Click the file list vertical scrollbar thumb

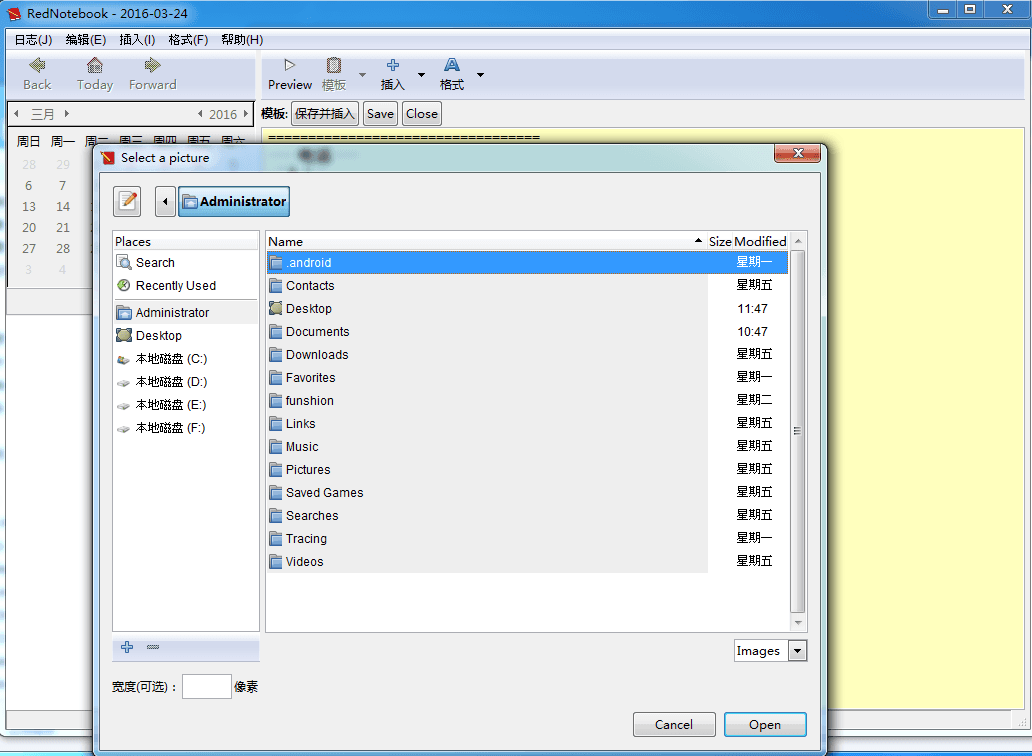(x=798, y=432)
